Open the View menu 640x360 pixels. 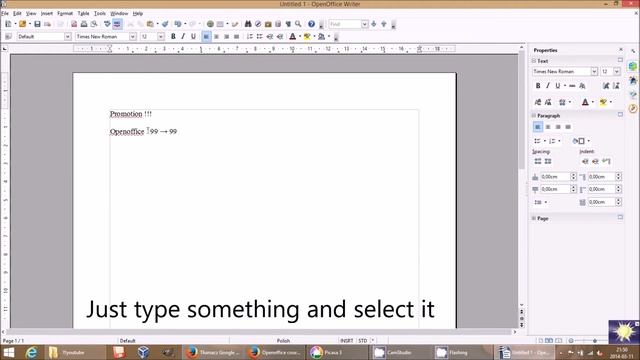pyautogui.click(x=31, y=13)
